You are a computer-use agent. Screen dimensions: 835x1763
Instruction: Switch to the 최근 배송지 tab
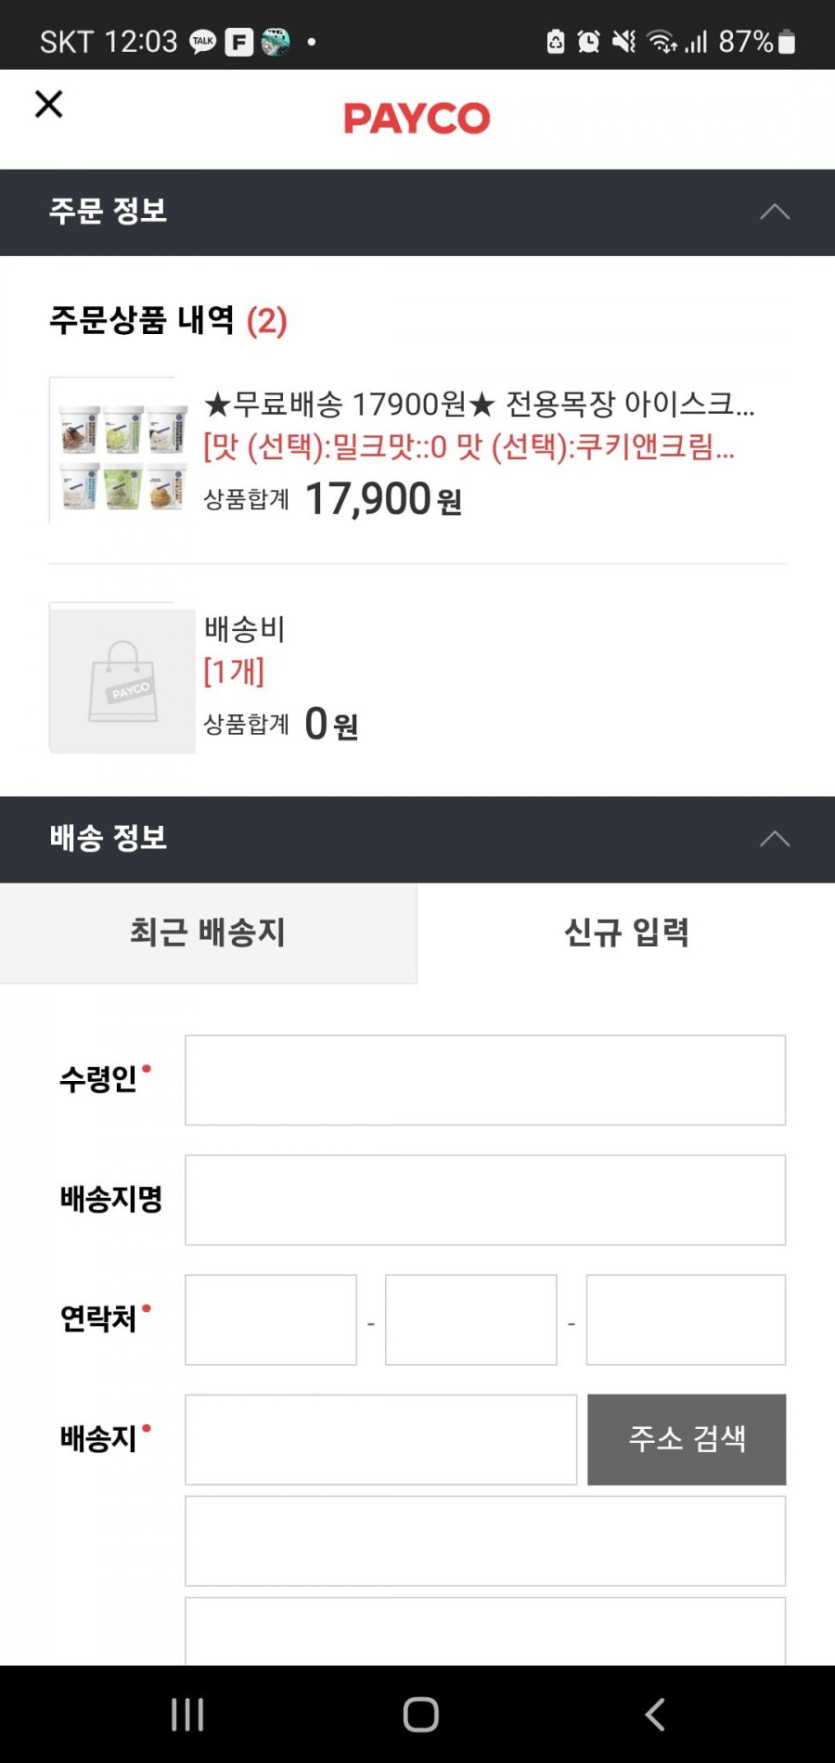tap(208, 933)
